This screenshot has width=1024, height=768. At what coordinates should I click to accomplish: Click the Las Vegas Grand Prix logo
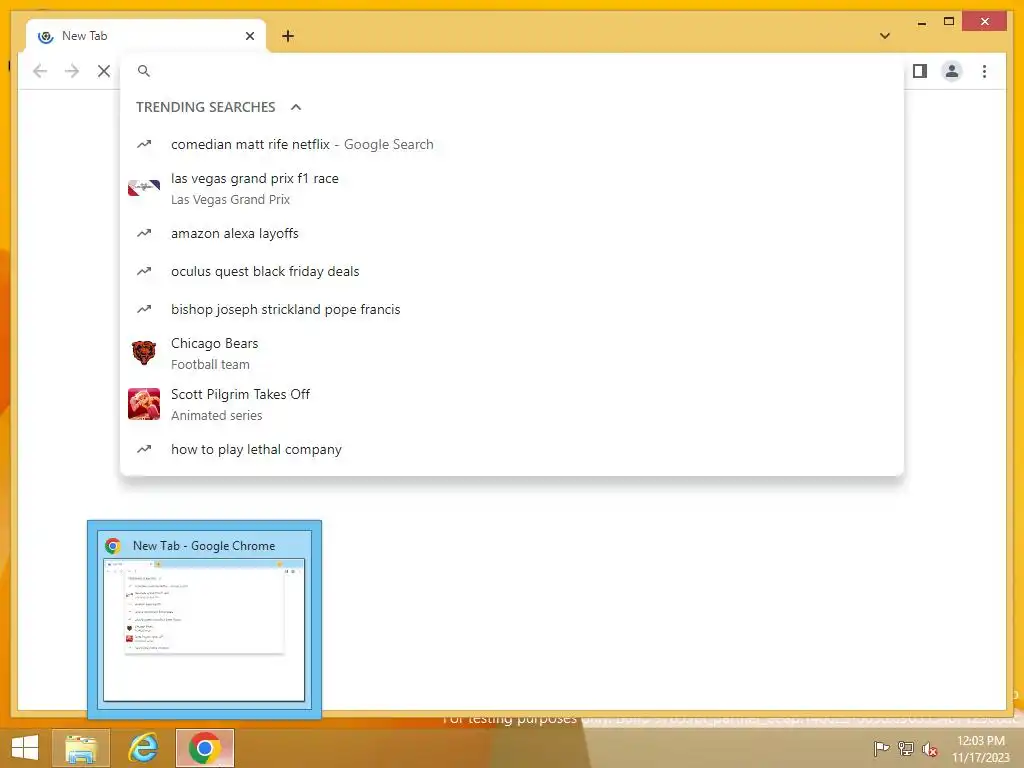(144, 188)
